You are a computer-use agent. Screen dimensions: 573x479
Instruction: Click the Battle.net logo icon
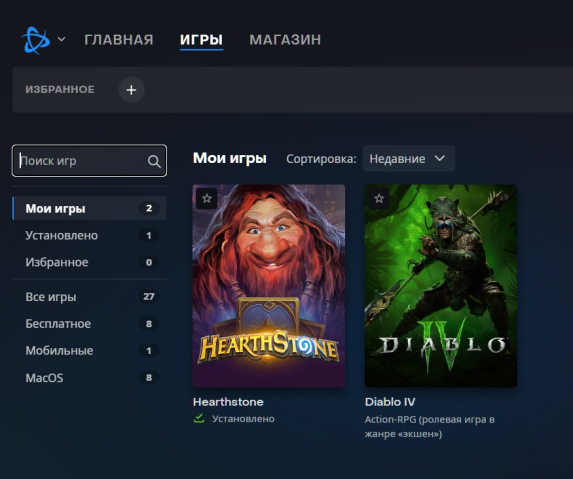35,40
